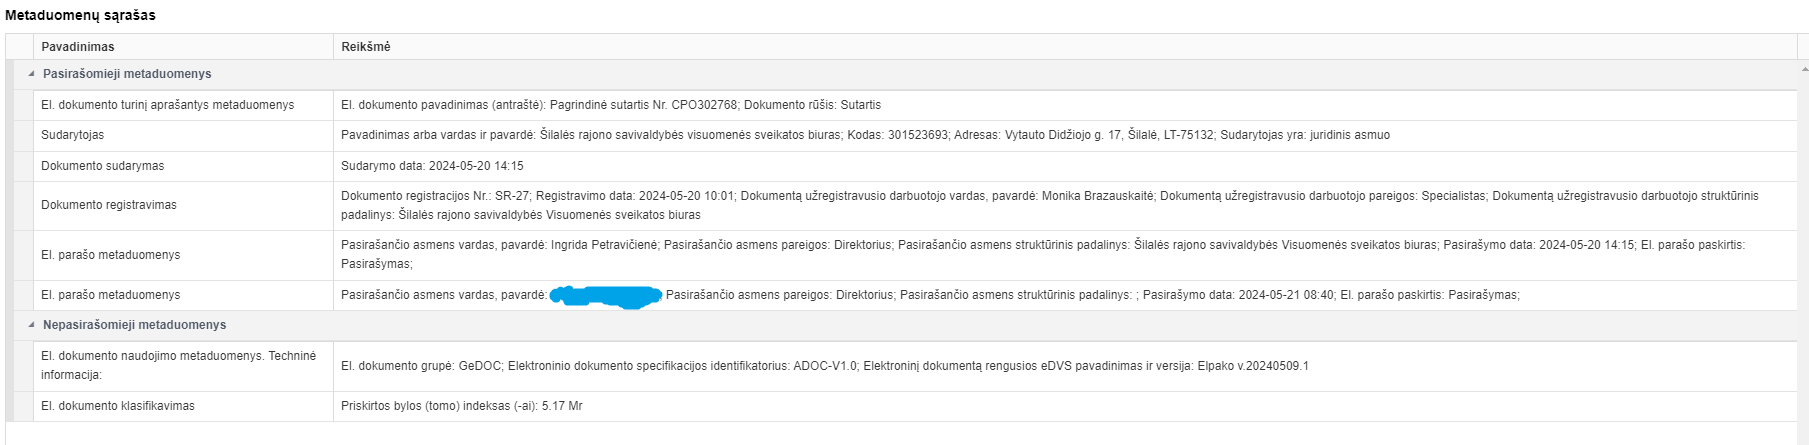Viewport: 1809px width, 445px height.
Task: Click the Reikšmė column header
Action: click(366, 47)
